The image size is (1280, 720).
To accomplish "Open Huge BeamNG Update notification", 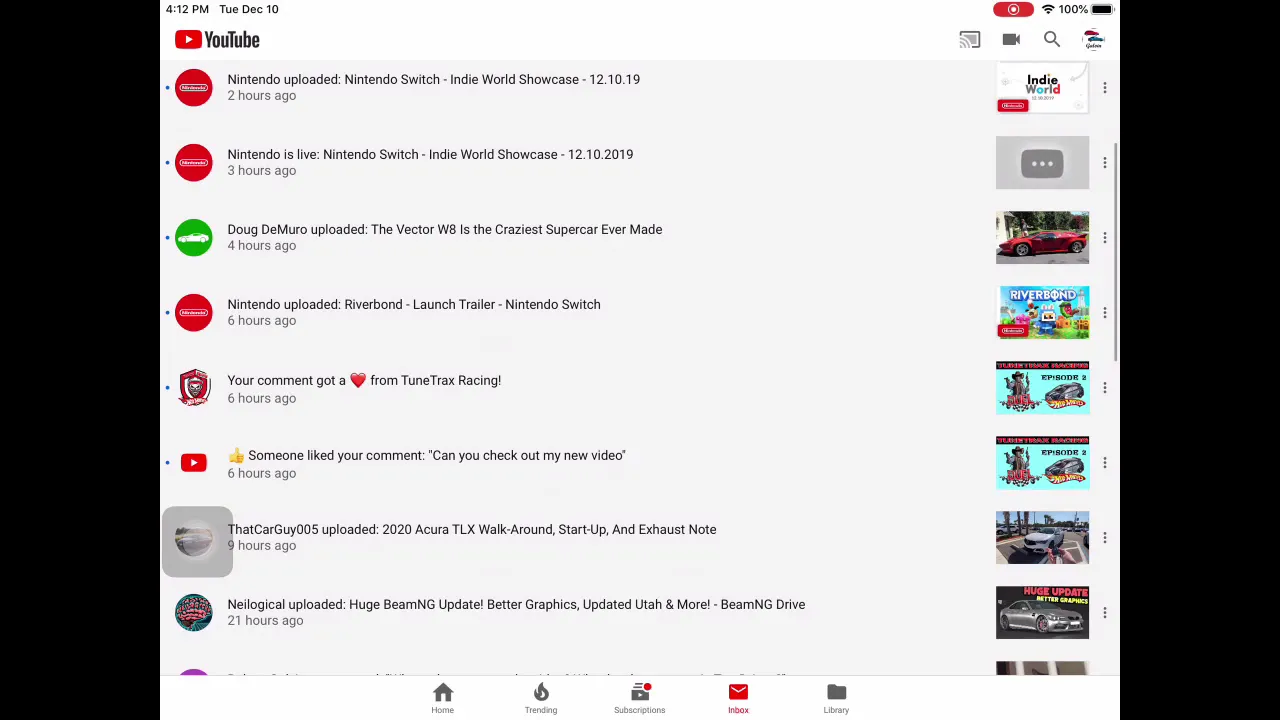I will 516,605.
